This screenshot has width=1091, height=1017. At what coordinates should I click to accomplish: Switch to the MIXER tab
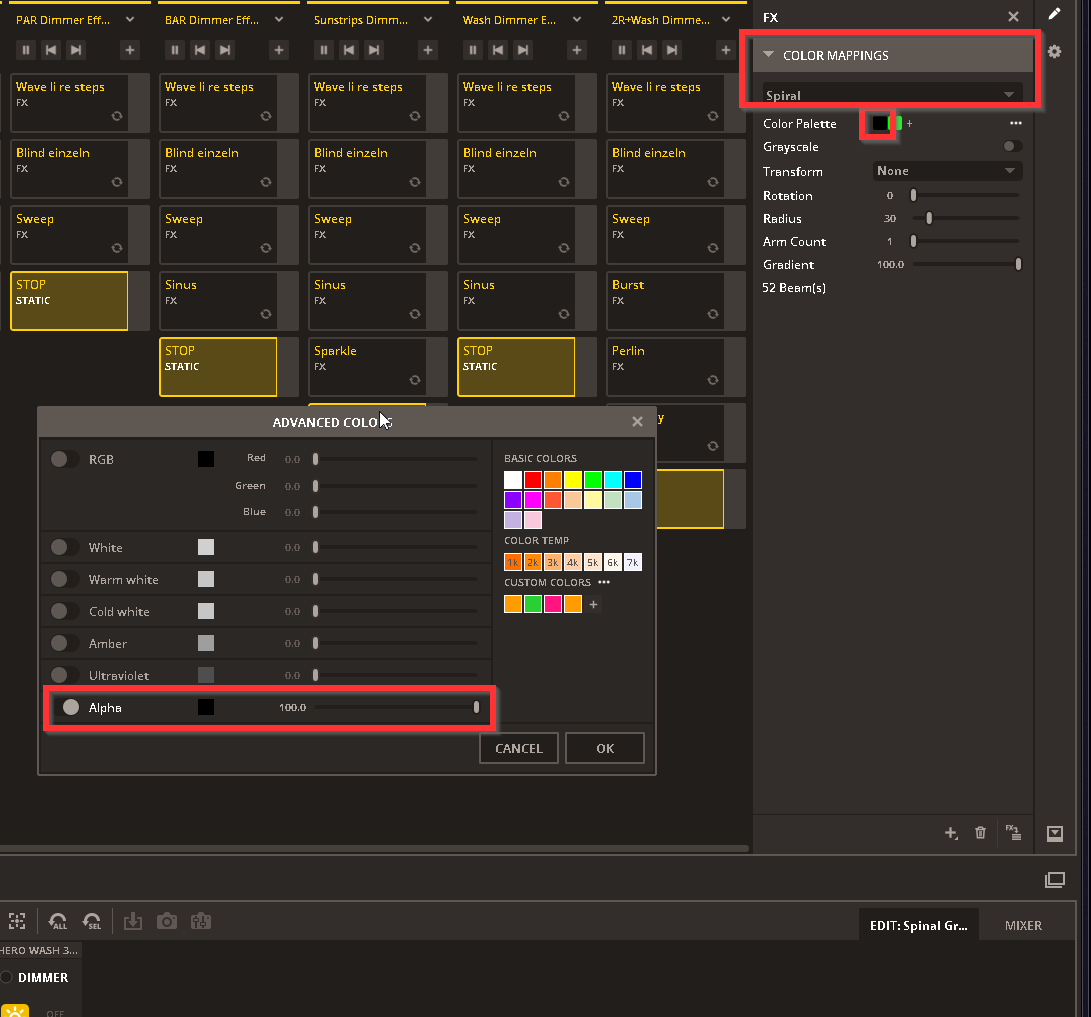click(x=1023, y=925)
